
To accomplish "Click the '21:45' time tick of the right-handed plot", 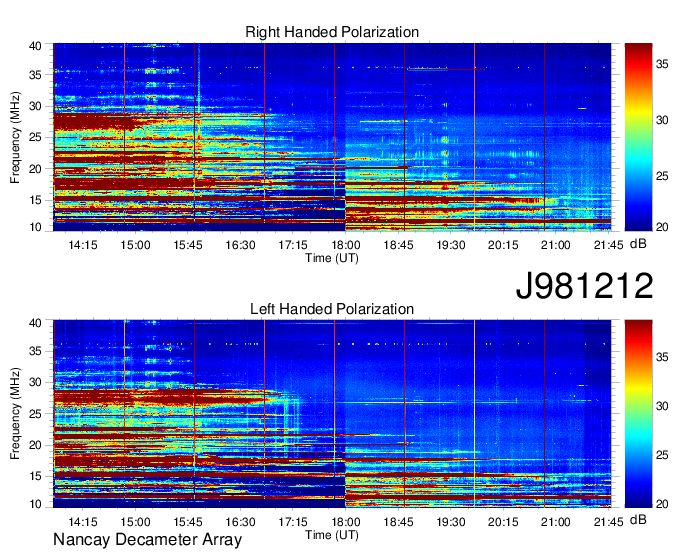I will [608, 245].
